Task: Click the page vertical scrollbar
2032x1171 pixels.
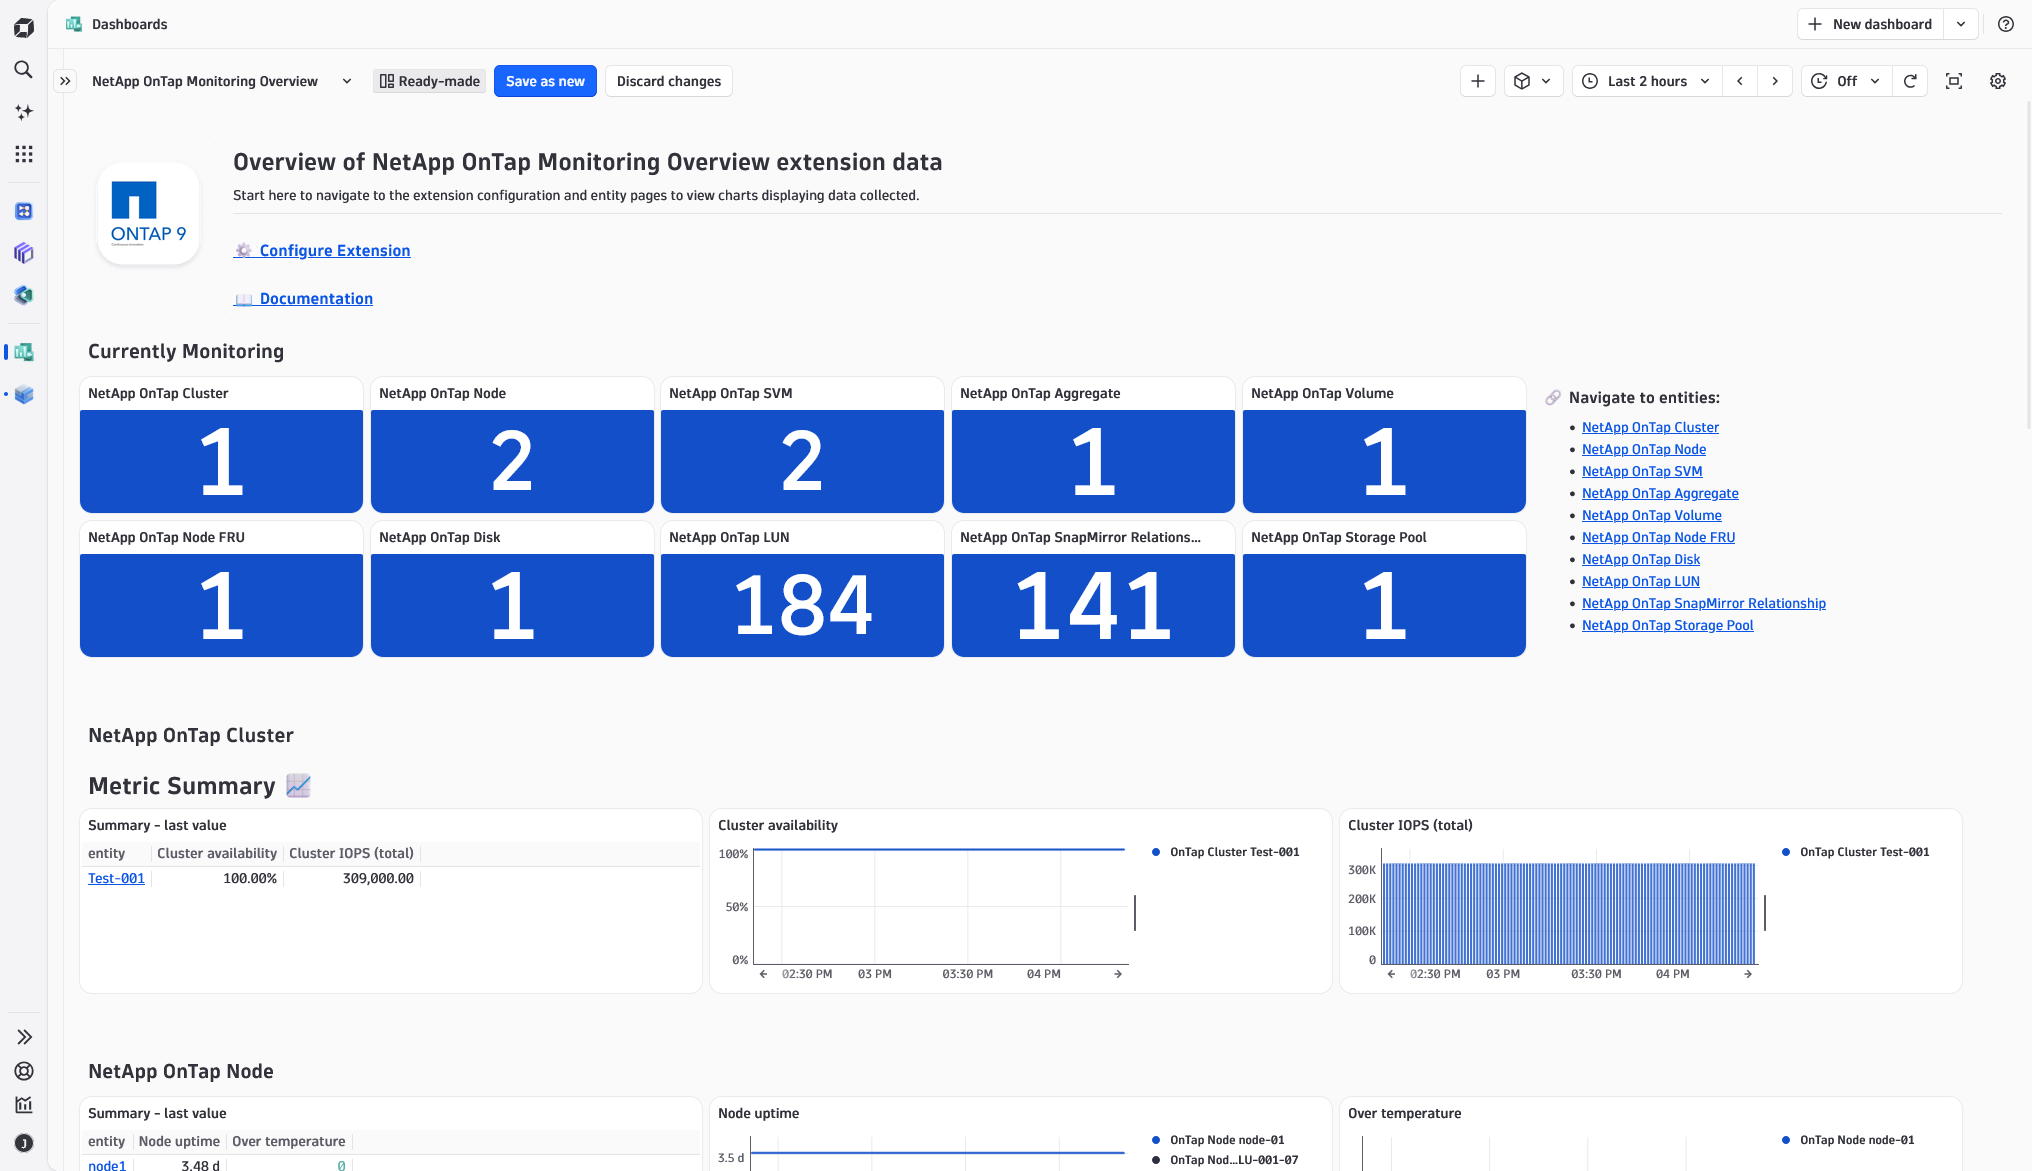Action: (x=2027, y=265)
